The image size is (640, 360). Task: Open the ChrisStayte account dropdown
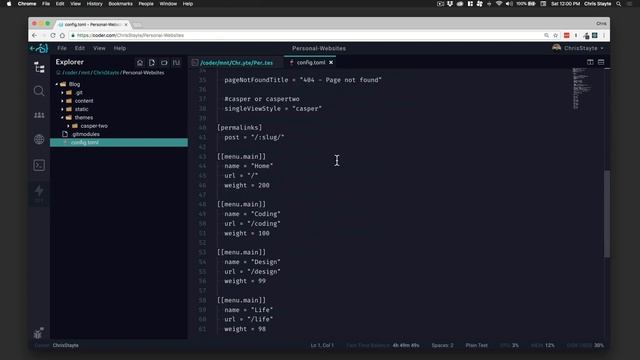click(x=578, y=48)
